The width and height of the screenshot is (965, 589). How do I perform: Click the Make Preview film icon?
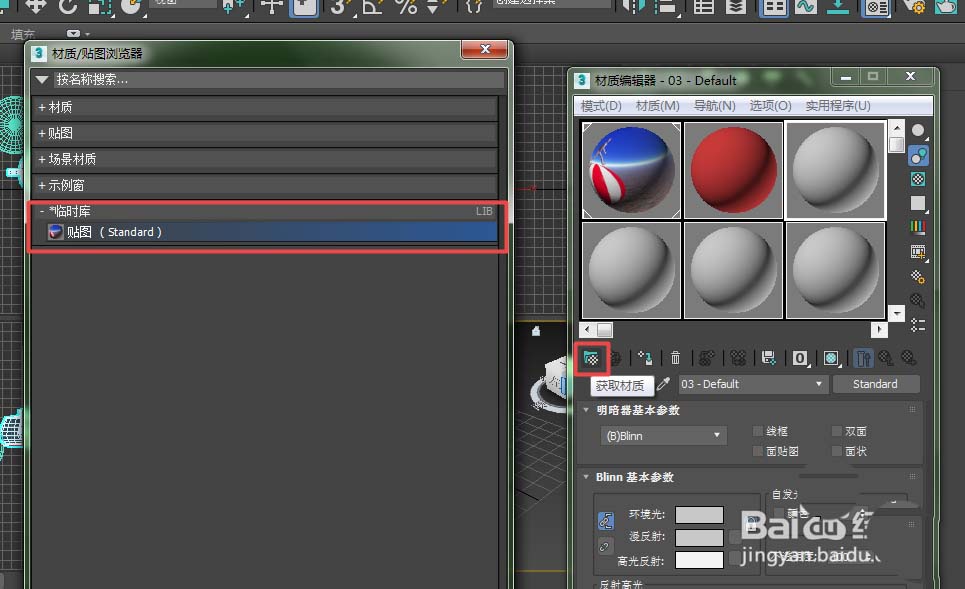[x=918, y=252]
